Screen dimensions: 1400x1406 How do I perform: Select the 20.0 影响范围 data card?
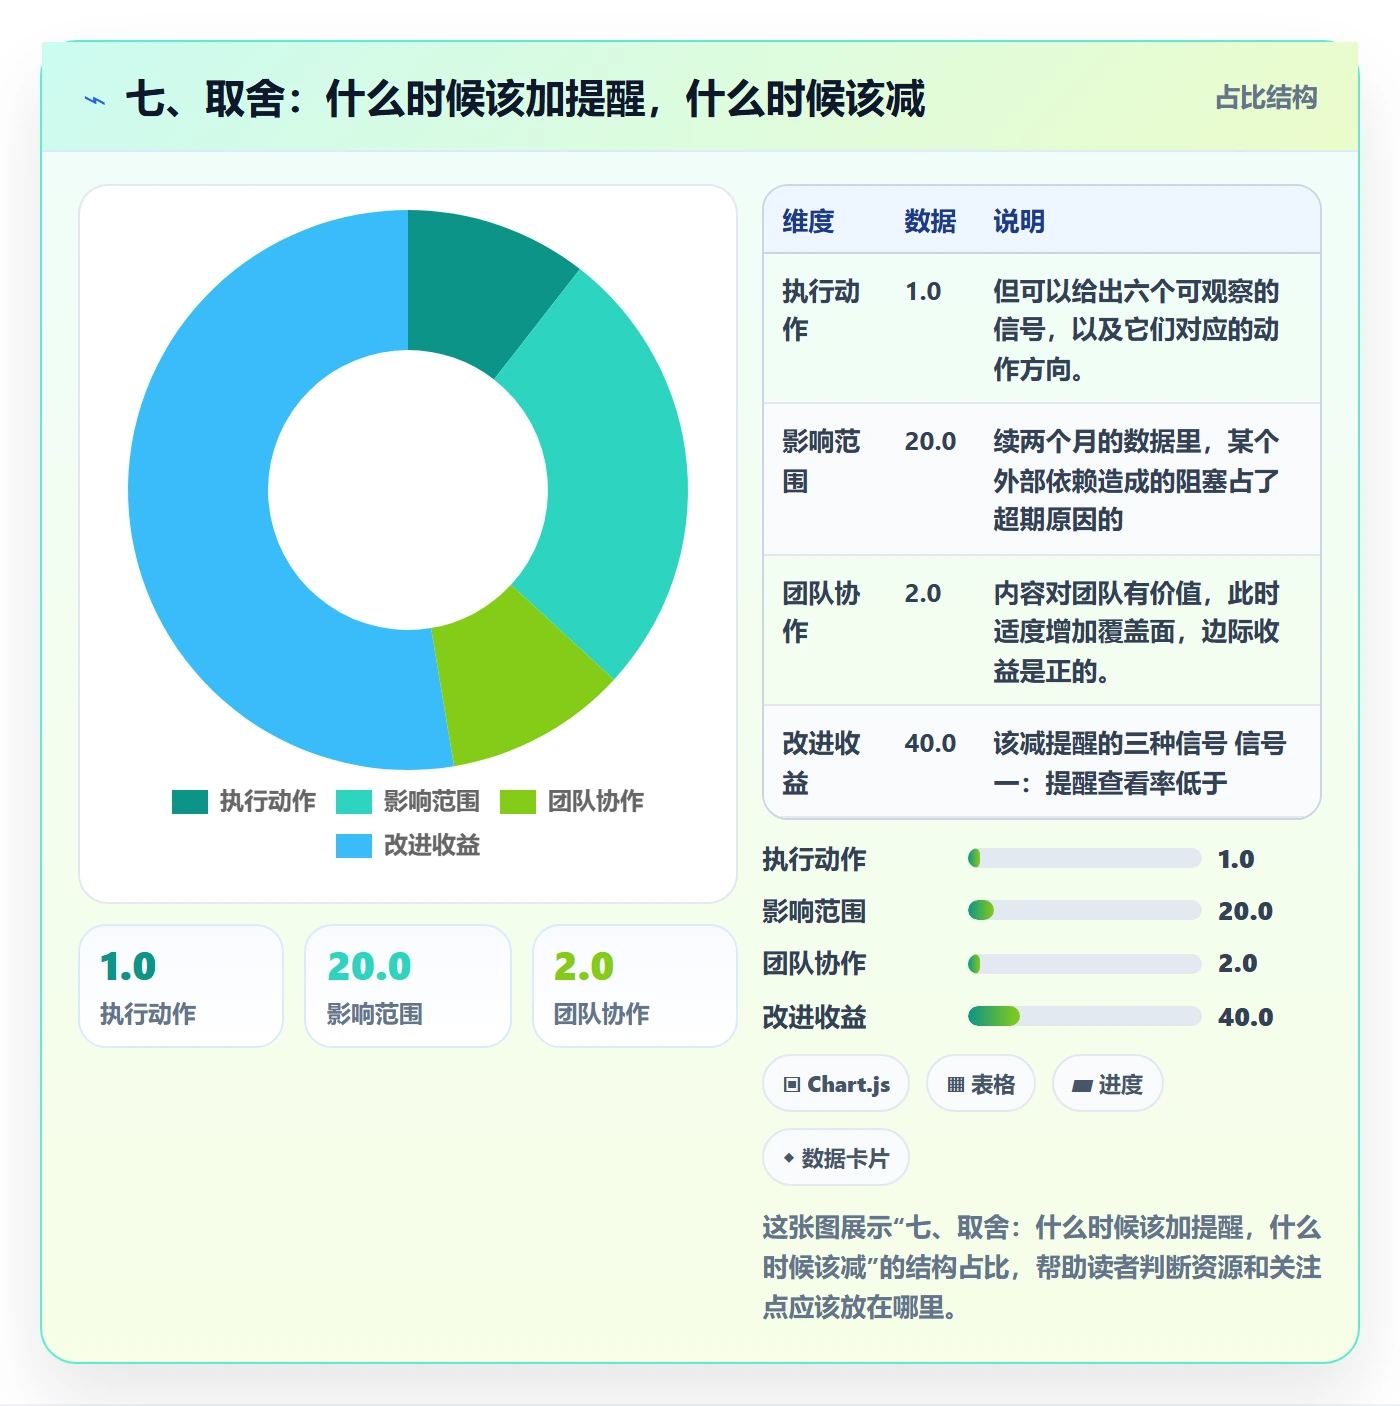pos(408,986)
